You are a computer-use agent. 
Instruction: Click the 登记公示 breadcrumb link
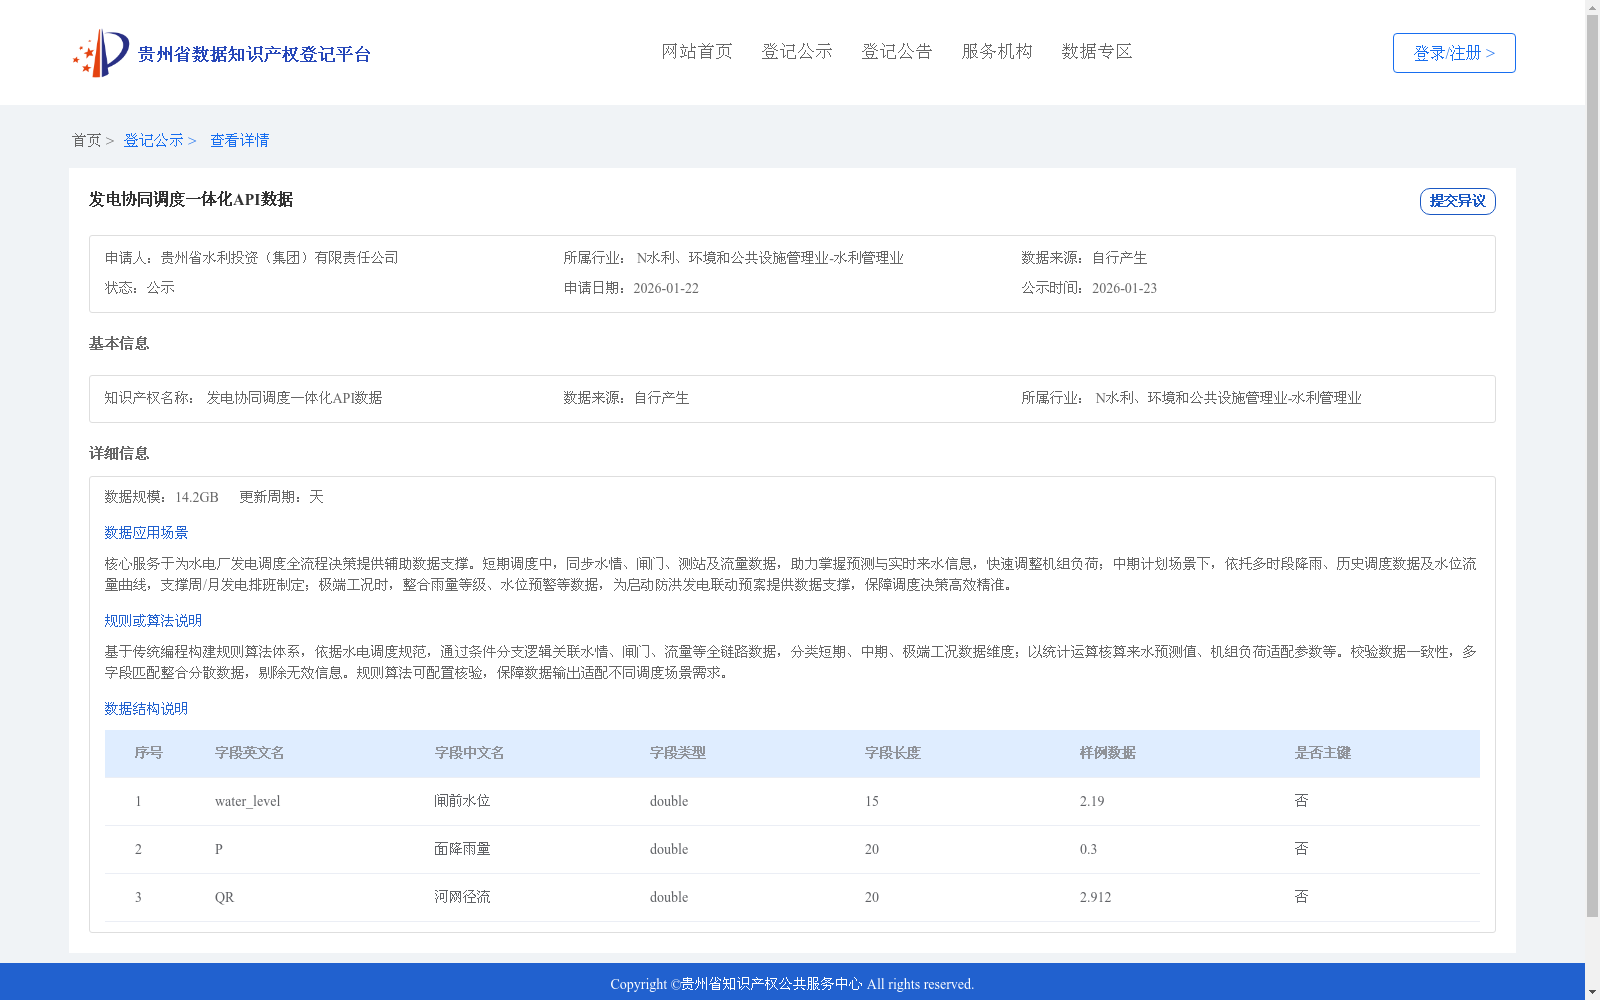coord(153,141)
